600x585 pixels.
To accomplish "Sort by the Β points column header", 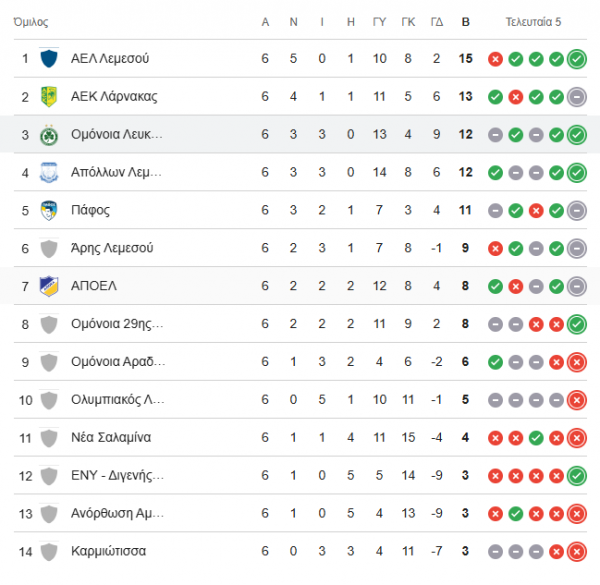I will pyautogui.click(x=465, y=22).
